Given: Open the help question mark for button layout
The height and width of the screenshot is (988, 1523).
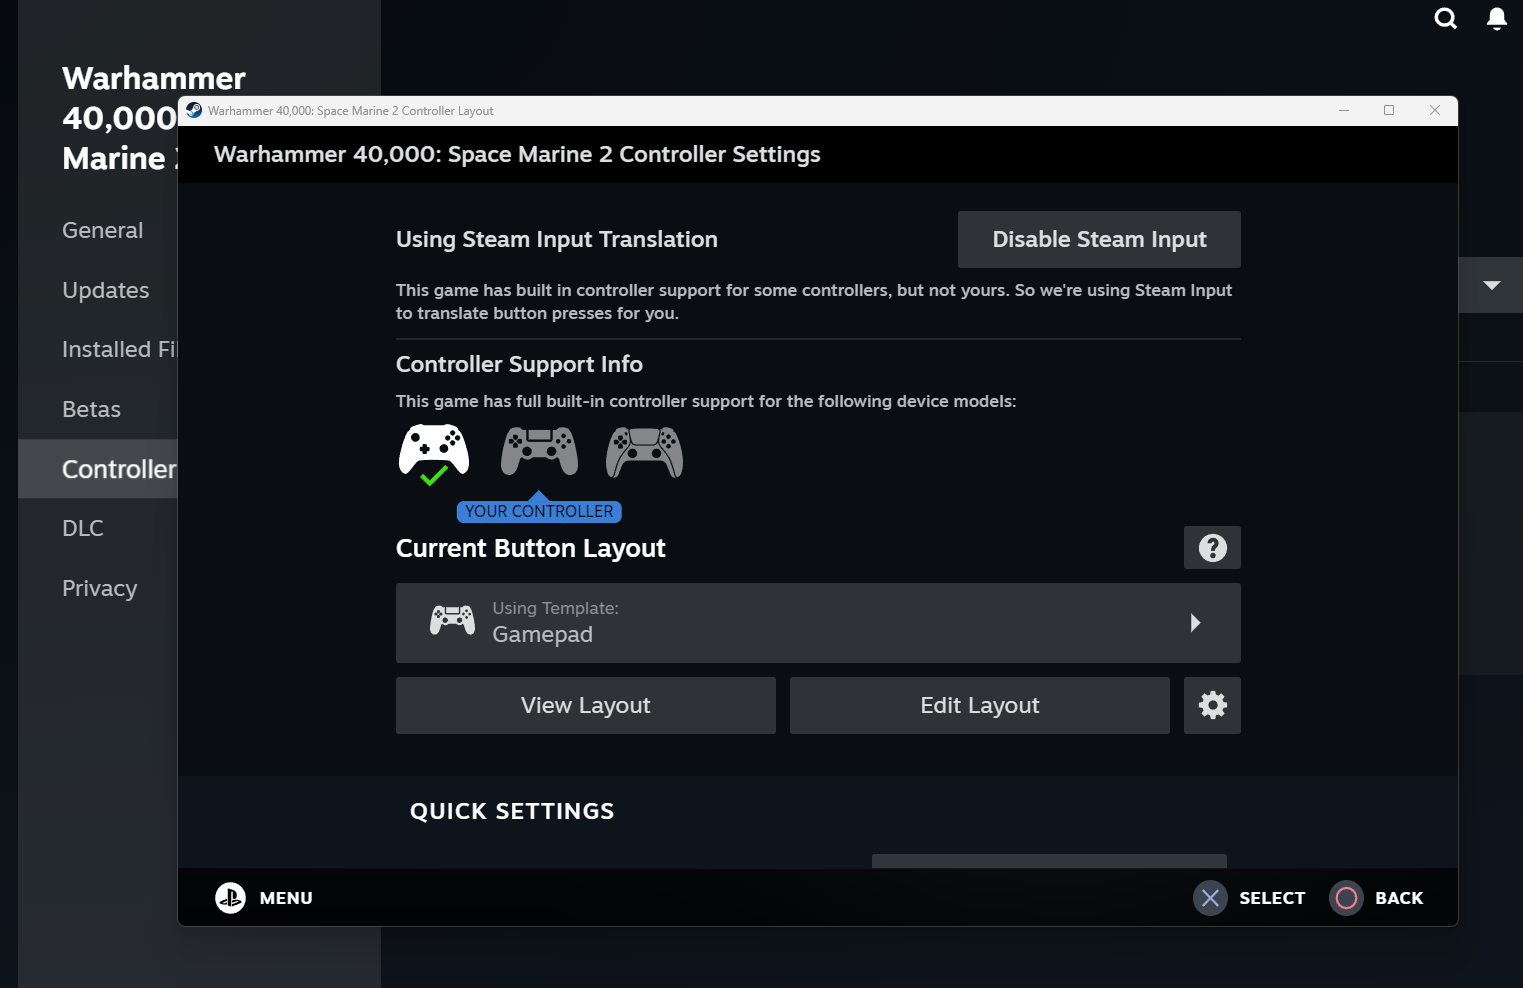Looking at the screenshot, I should coord(1212,548).
